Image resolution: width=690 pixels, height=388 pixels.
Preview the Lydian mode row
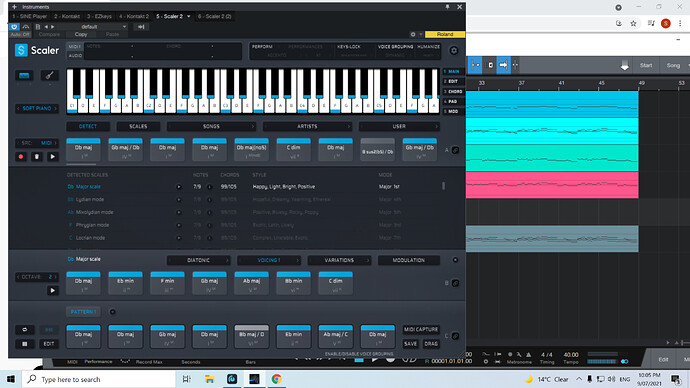(179, 199)
